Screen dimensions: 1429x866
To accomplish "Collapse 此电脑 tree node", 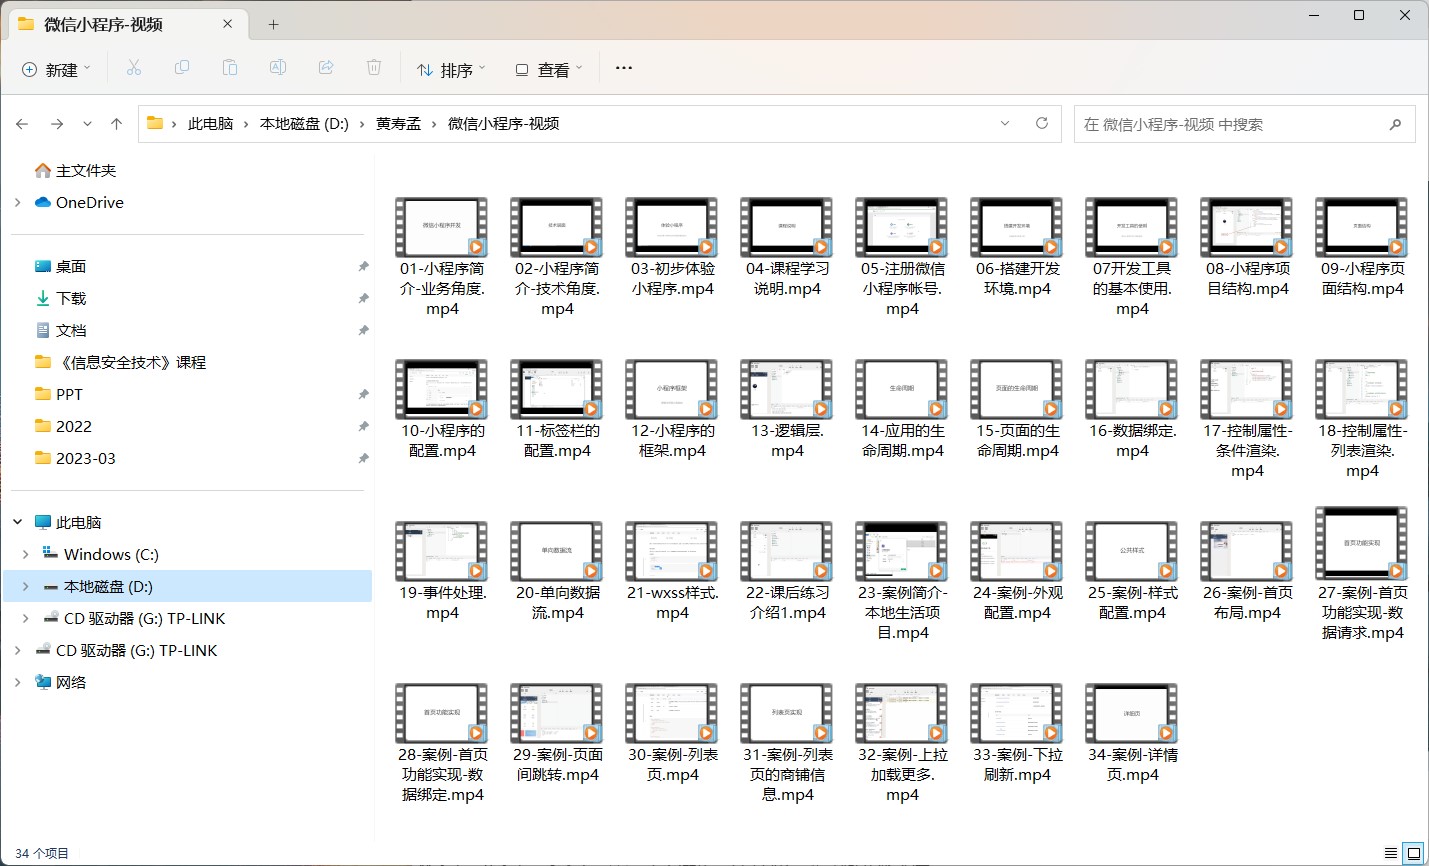I will [17, 522].
